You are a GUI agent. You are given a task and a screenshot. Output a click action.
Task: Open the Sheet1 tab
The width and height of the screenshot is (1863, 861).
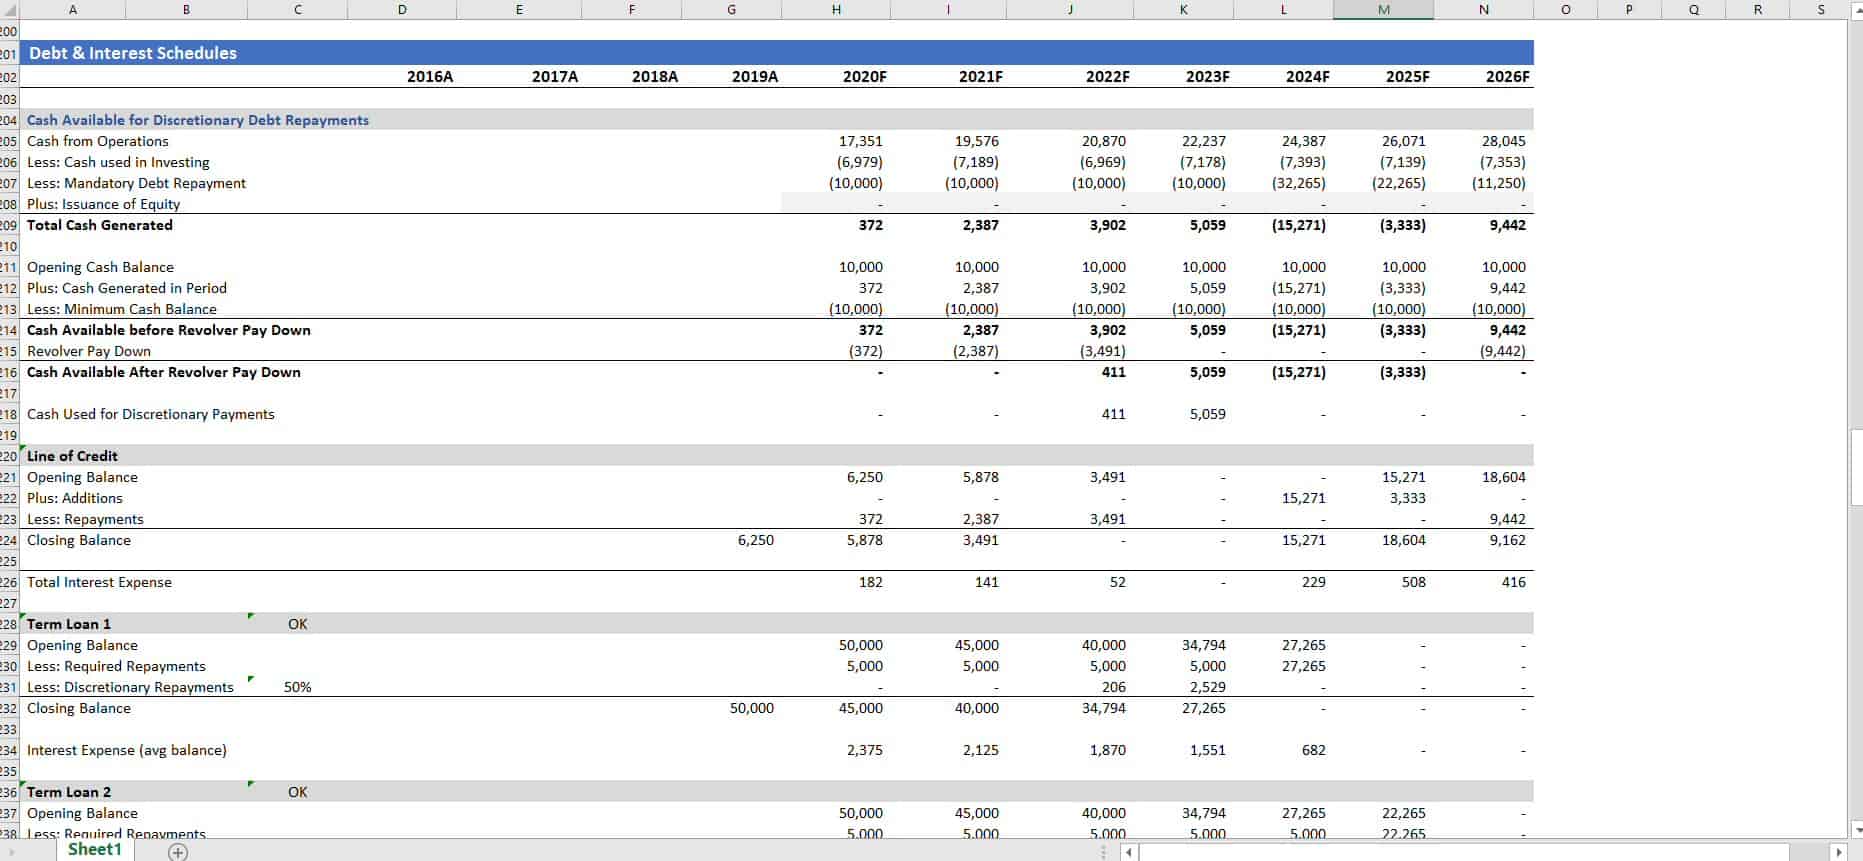[x=95, y=850]
